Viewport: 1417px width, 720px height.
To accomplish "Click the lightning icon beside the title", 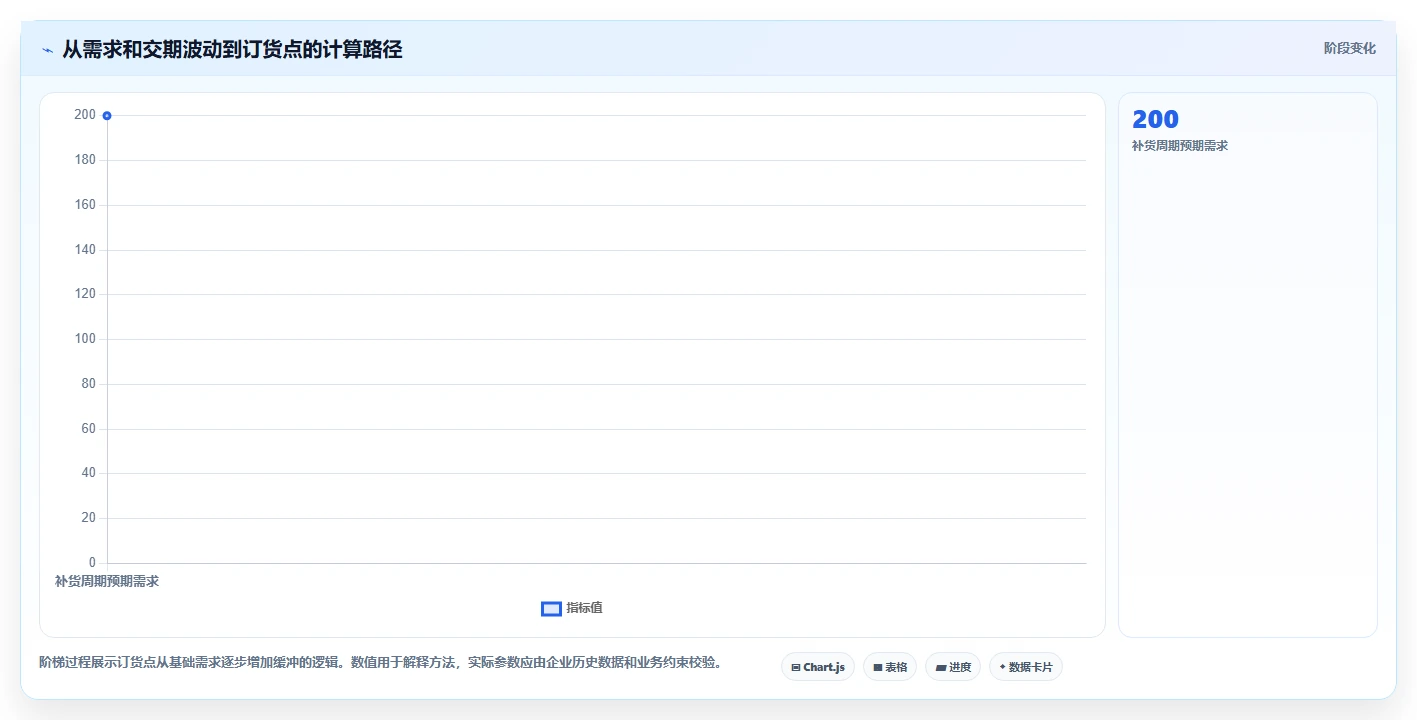I will click(47, 50).
